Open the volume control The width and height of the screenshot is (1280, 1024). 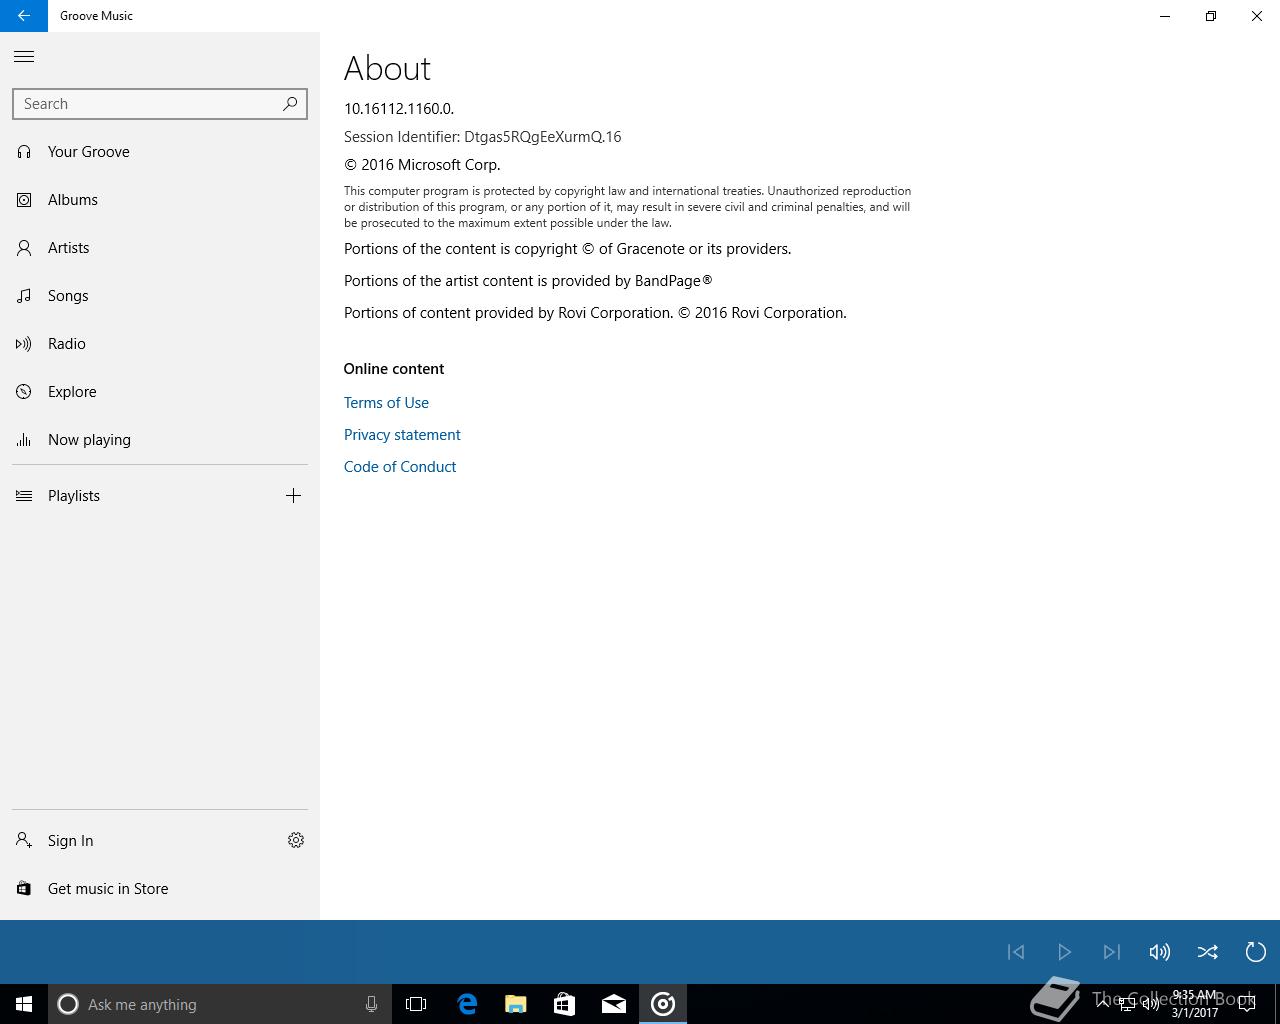pos(1160,952)
